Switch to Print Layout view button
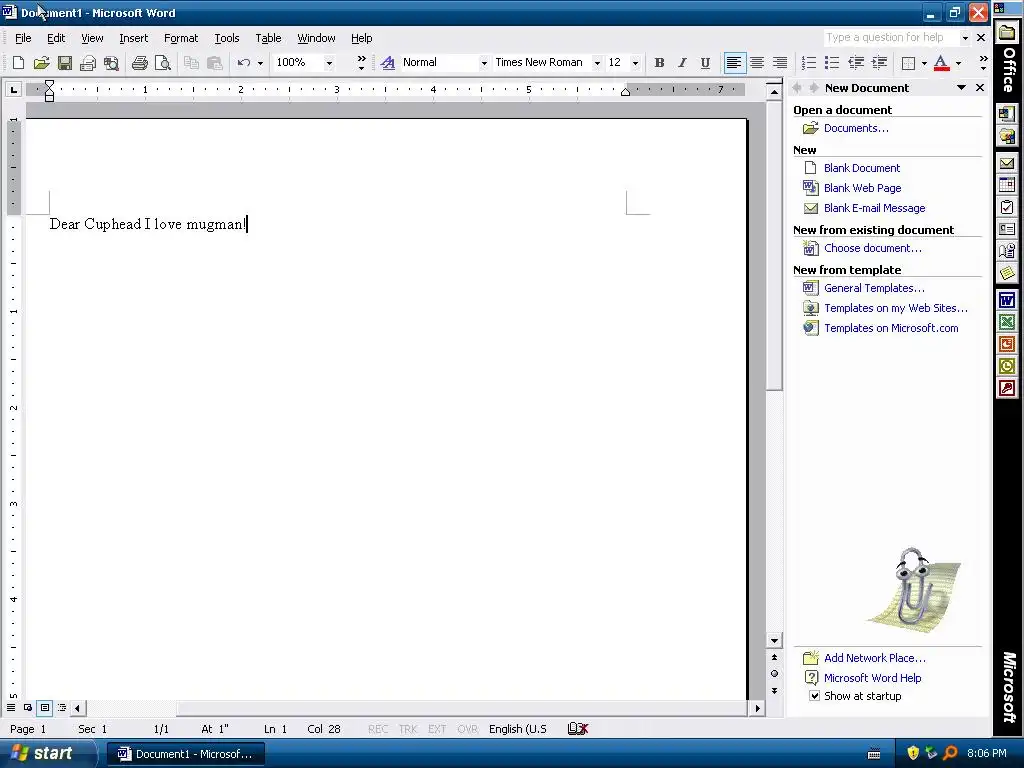This screenshot has width=1024, height=768. click(44, 707)
